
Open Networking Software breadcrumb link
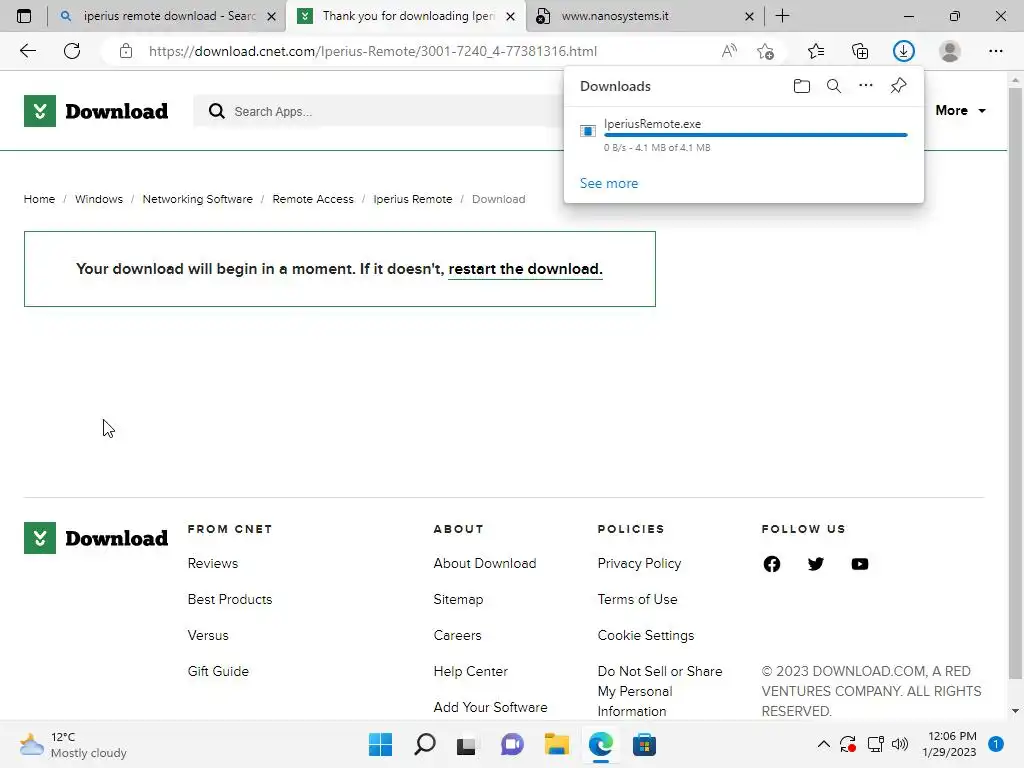click(x=197, y=199)
